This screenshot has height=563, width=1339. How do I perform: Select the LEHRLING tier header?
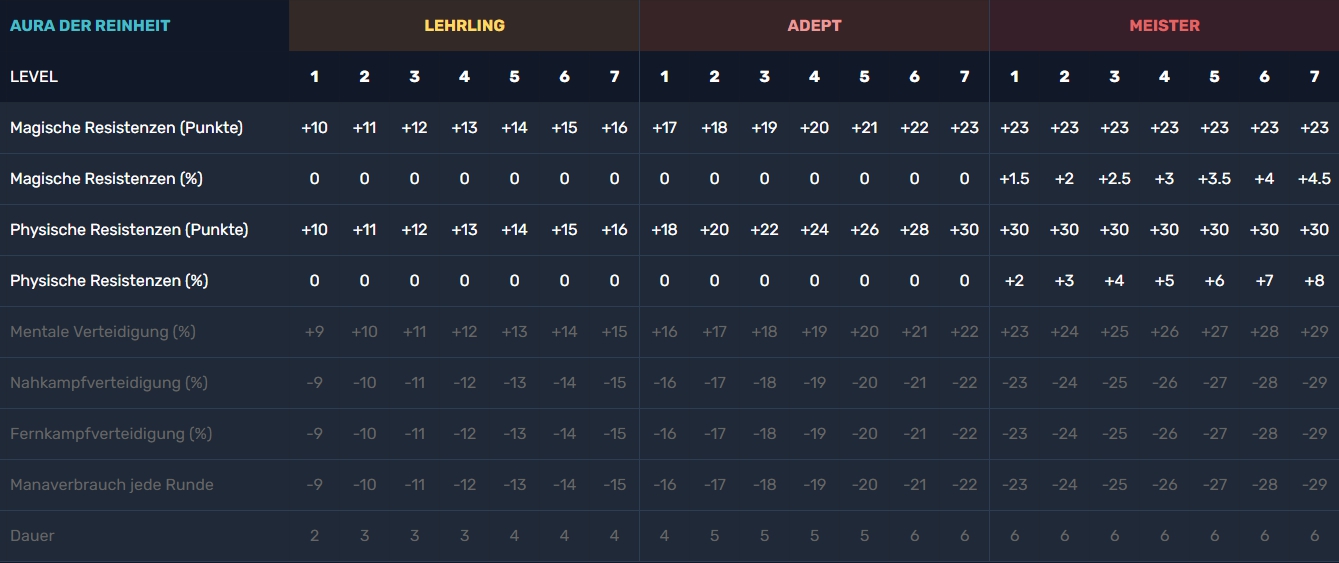464,26
